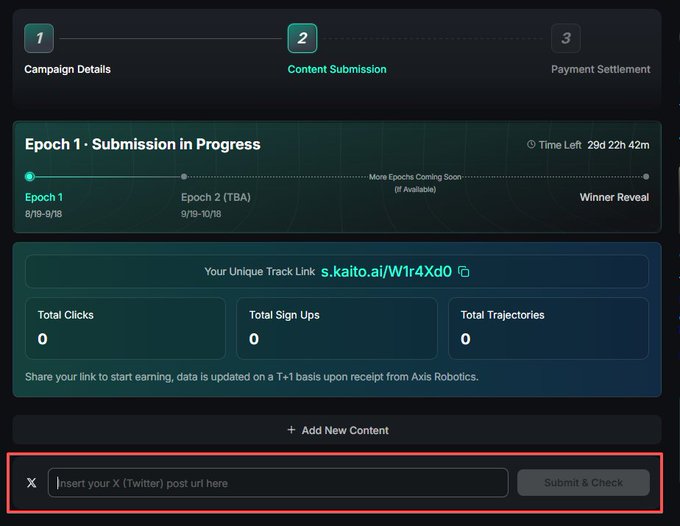Image resolution: width=680 pixels, height=526 pixels.
Task: Click the Winner Reveal label
Action: pos(614,197)
